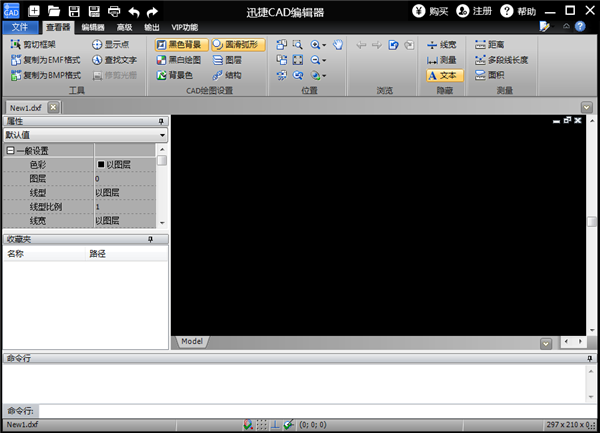Click 剪切框架 clip frame tool
Screen dimensions: 600x433
(33, 44)
